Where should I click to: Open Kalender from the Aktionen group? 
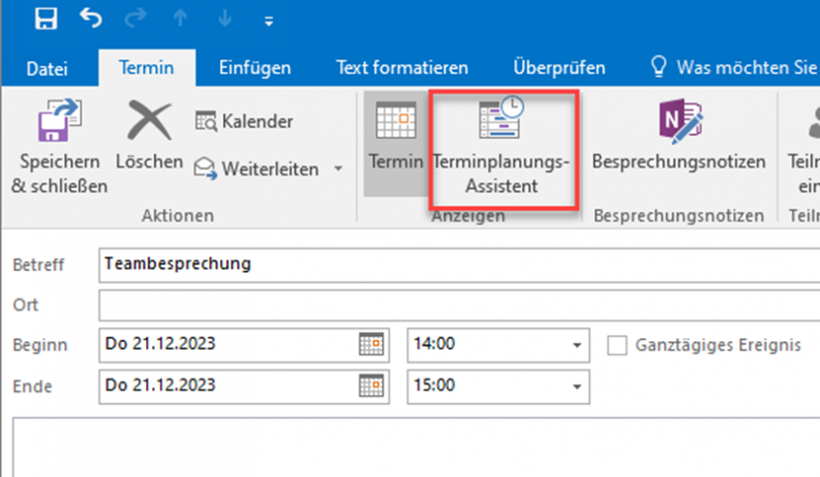click(245, 122)
